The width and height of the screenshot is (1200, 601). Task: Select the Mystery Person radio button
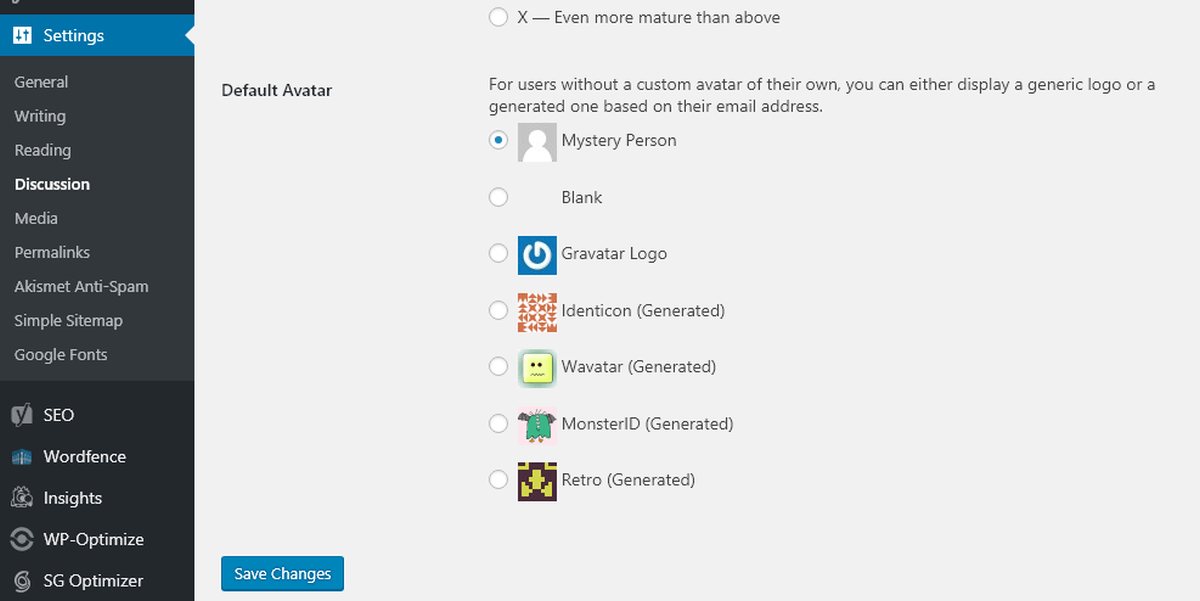coord(498,140)
